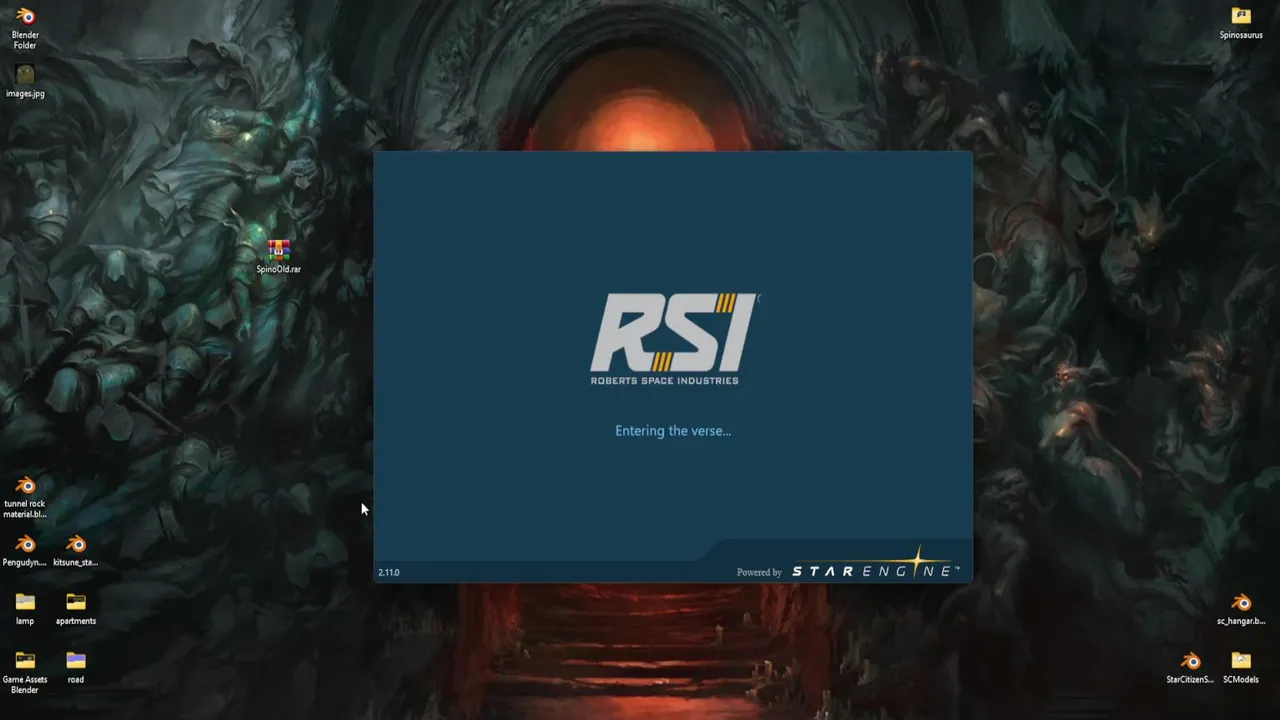The height and width of the screenshot is (720, 1280).
Task: Click the 'Entering the verse...' status text
Action: coord(673,431)
